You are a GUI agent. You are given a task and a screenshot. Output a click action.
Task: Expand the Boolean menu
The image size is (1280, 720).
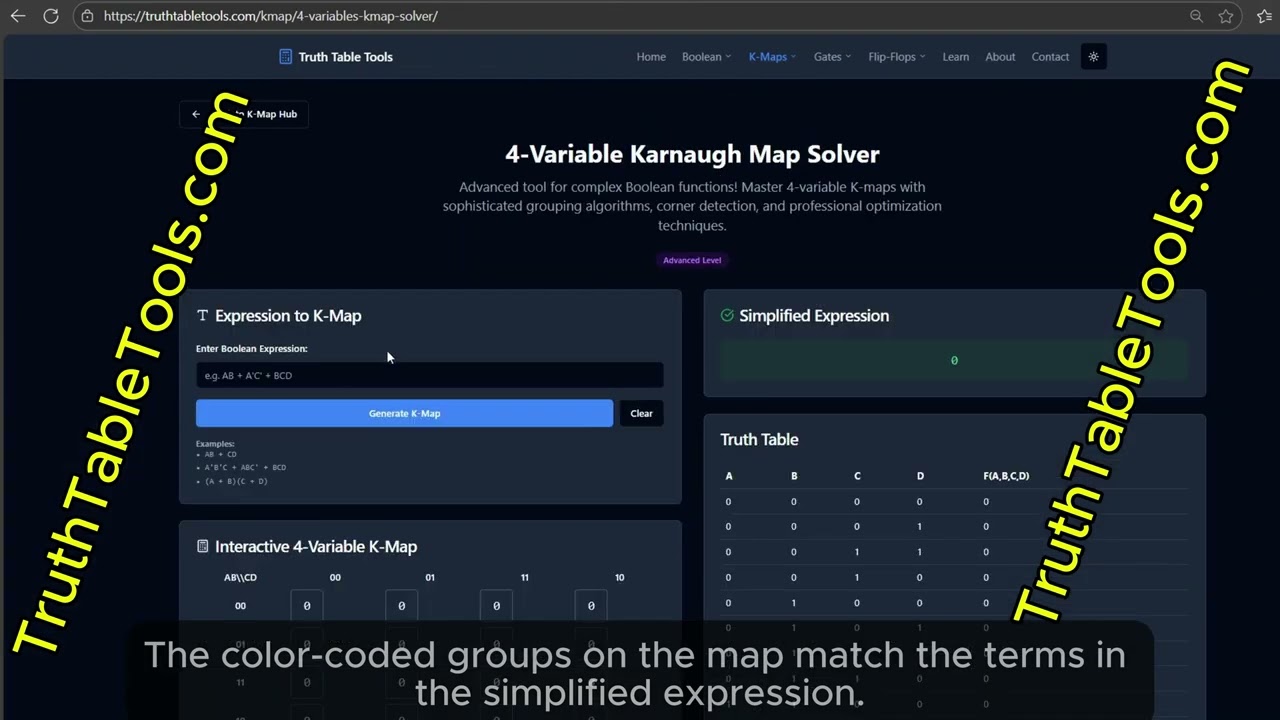706,57
